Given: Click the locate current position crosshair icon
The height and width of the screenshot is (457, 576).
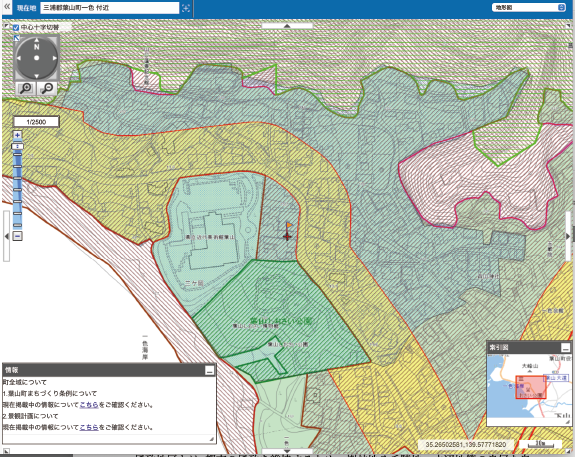Looking at the screenshot, I should tap(186, 8).
